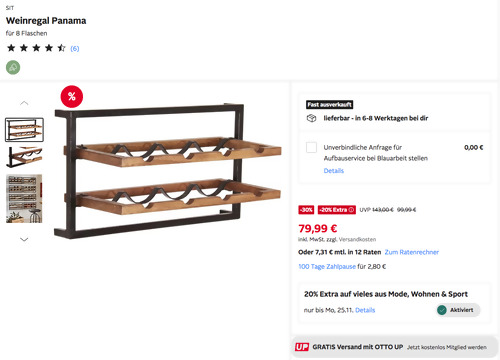Click the star rating icons
Image resolution: width=500 pixels, height=360 pixels.
(36, 48)
